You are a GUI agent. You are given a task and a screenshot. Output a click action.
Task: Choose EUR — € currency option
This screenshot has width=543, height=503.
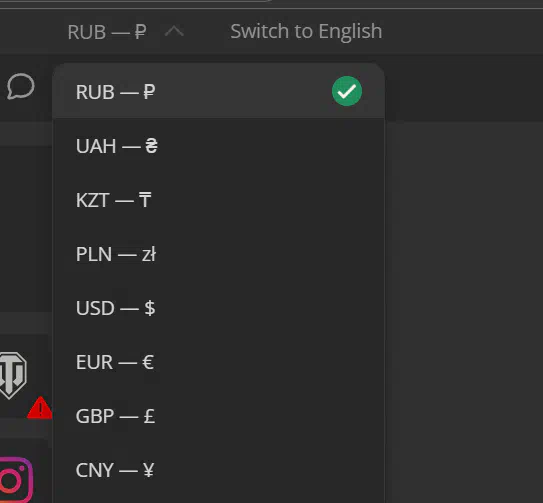pyautogui.click(x=219, y=362)
